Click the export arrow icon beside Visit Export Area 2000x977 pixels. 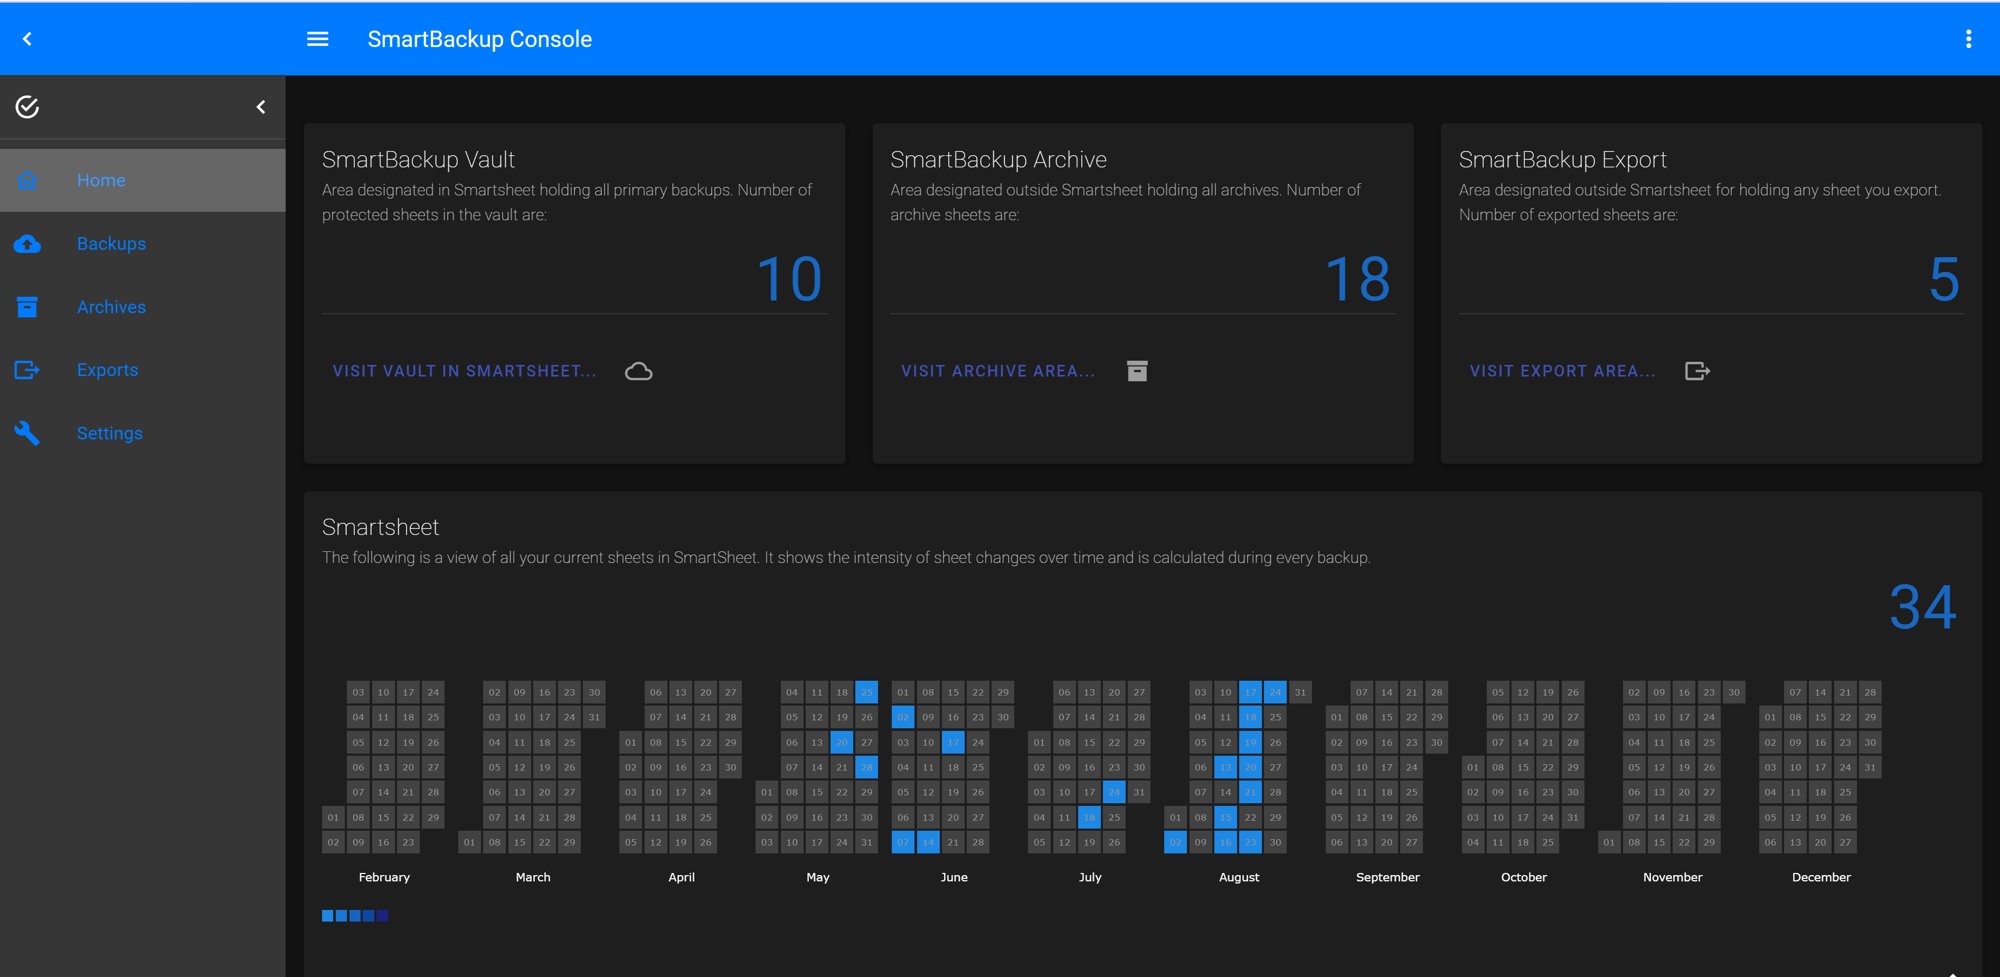1697,371
